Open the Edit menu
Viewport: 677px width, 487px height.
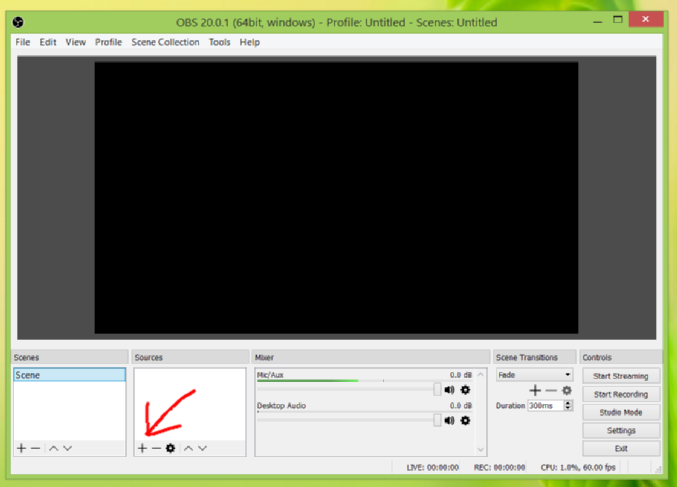(48, 42)
